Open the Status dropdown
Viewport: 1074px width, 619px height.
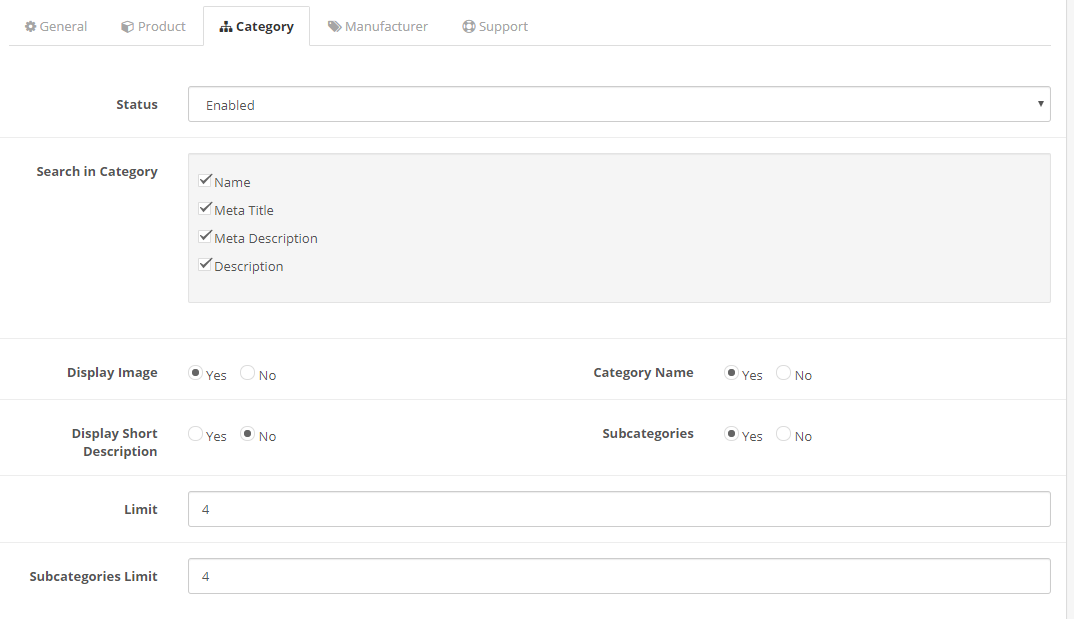tap(618, 104)
